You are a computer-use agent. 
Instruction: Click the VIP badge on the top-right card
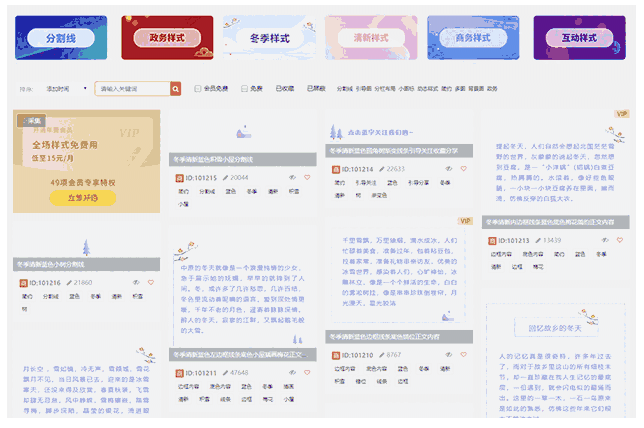pos(622,114)
